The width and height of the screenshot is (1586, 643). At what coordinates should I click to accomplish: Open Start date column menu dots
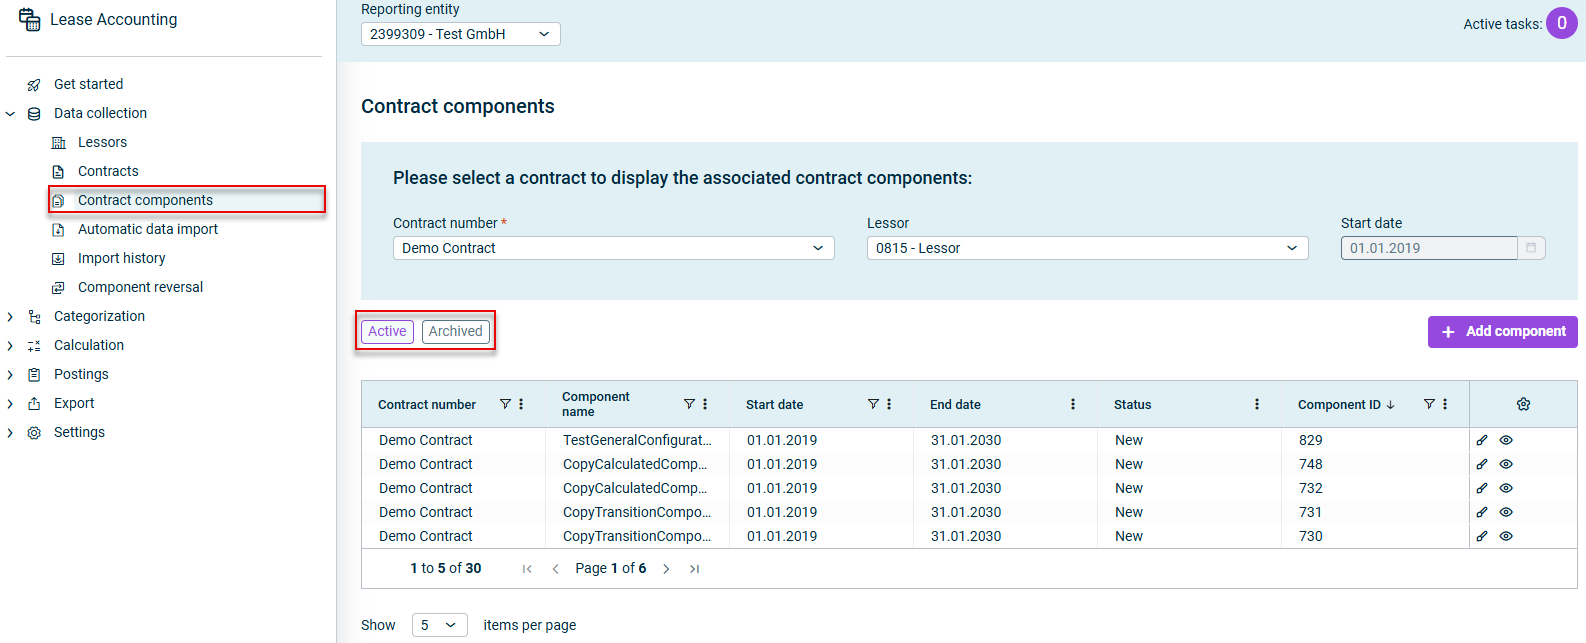click(889, 404)
